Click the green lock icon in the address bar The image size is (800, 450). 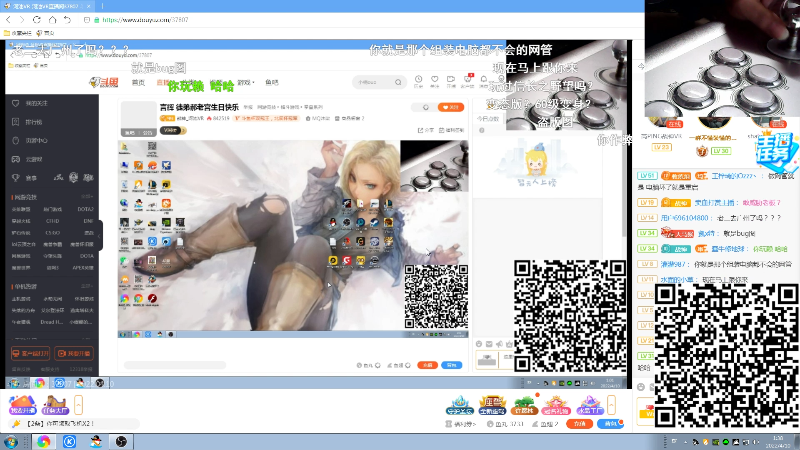click(96, 20)
